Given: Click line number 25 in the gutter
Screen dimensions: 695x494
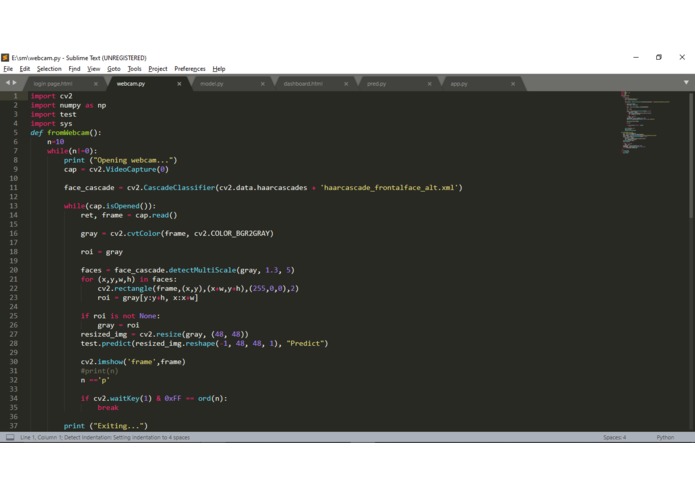Looking at the screenshot, I should click(x=13, y=316).
